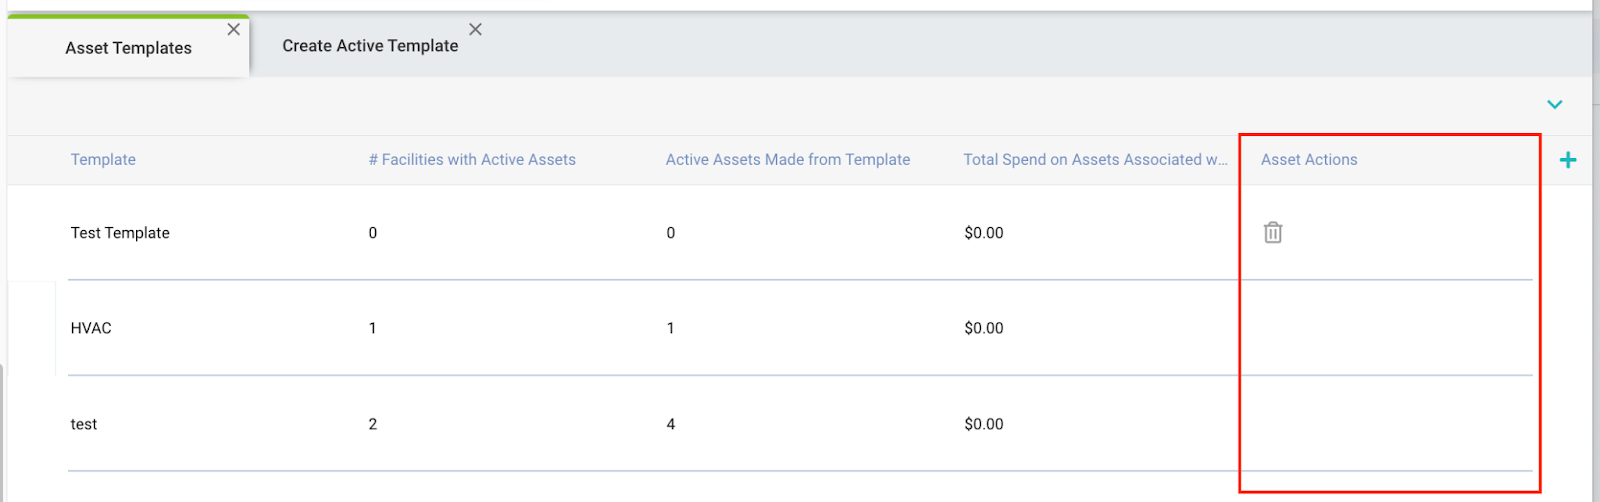Screen dimensions: 1600x502
Task: Click the Asset Actions column header
Action: (1309, 160)
